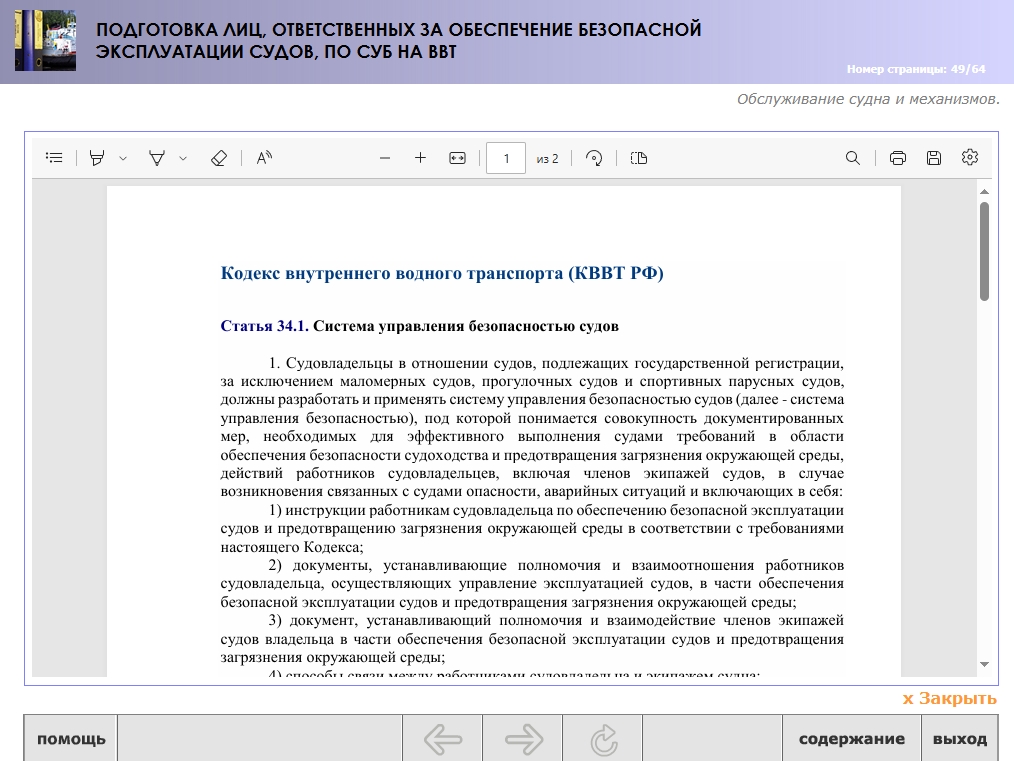
Task: Select the highlighter tool
Action: (x=97, y=158)
